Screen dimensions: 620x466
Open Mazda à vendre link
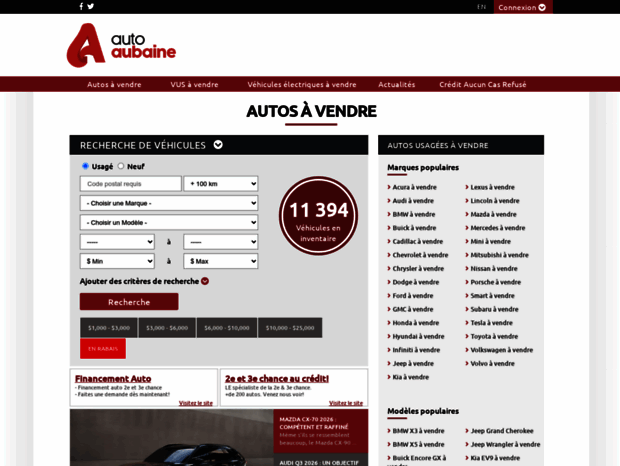tap(493, 214)
